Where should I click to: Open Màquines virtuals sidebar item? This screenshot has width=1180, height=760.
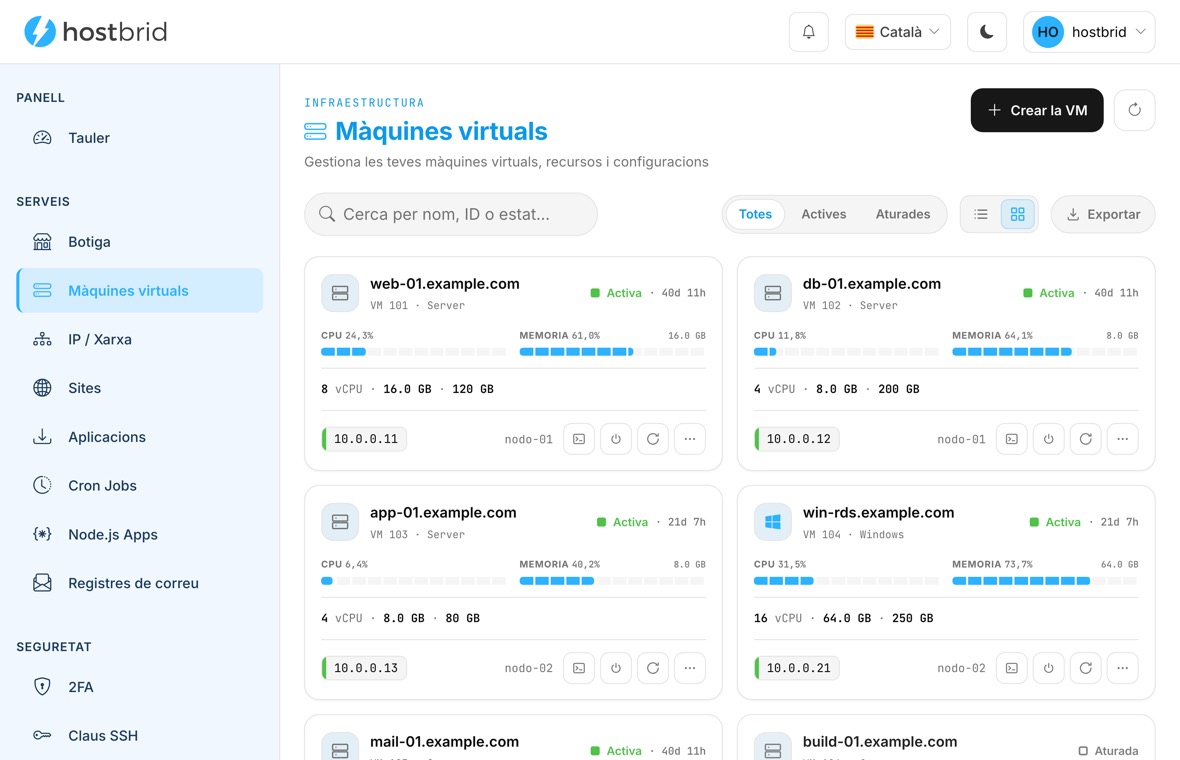tap(140, 290)
